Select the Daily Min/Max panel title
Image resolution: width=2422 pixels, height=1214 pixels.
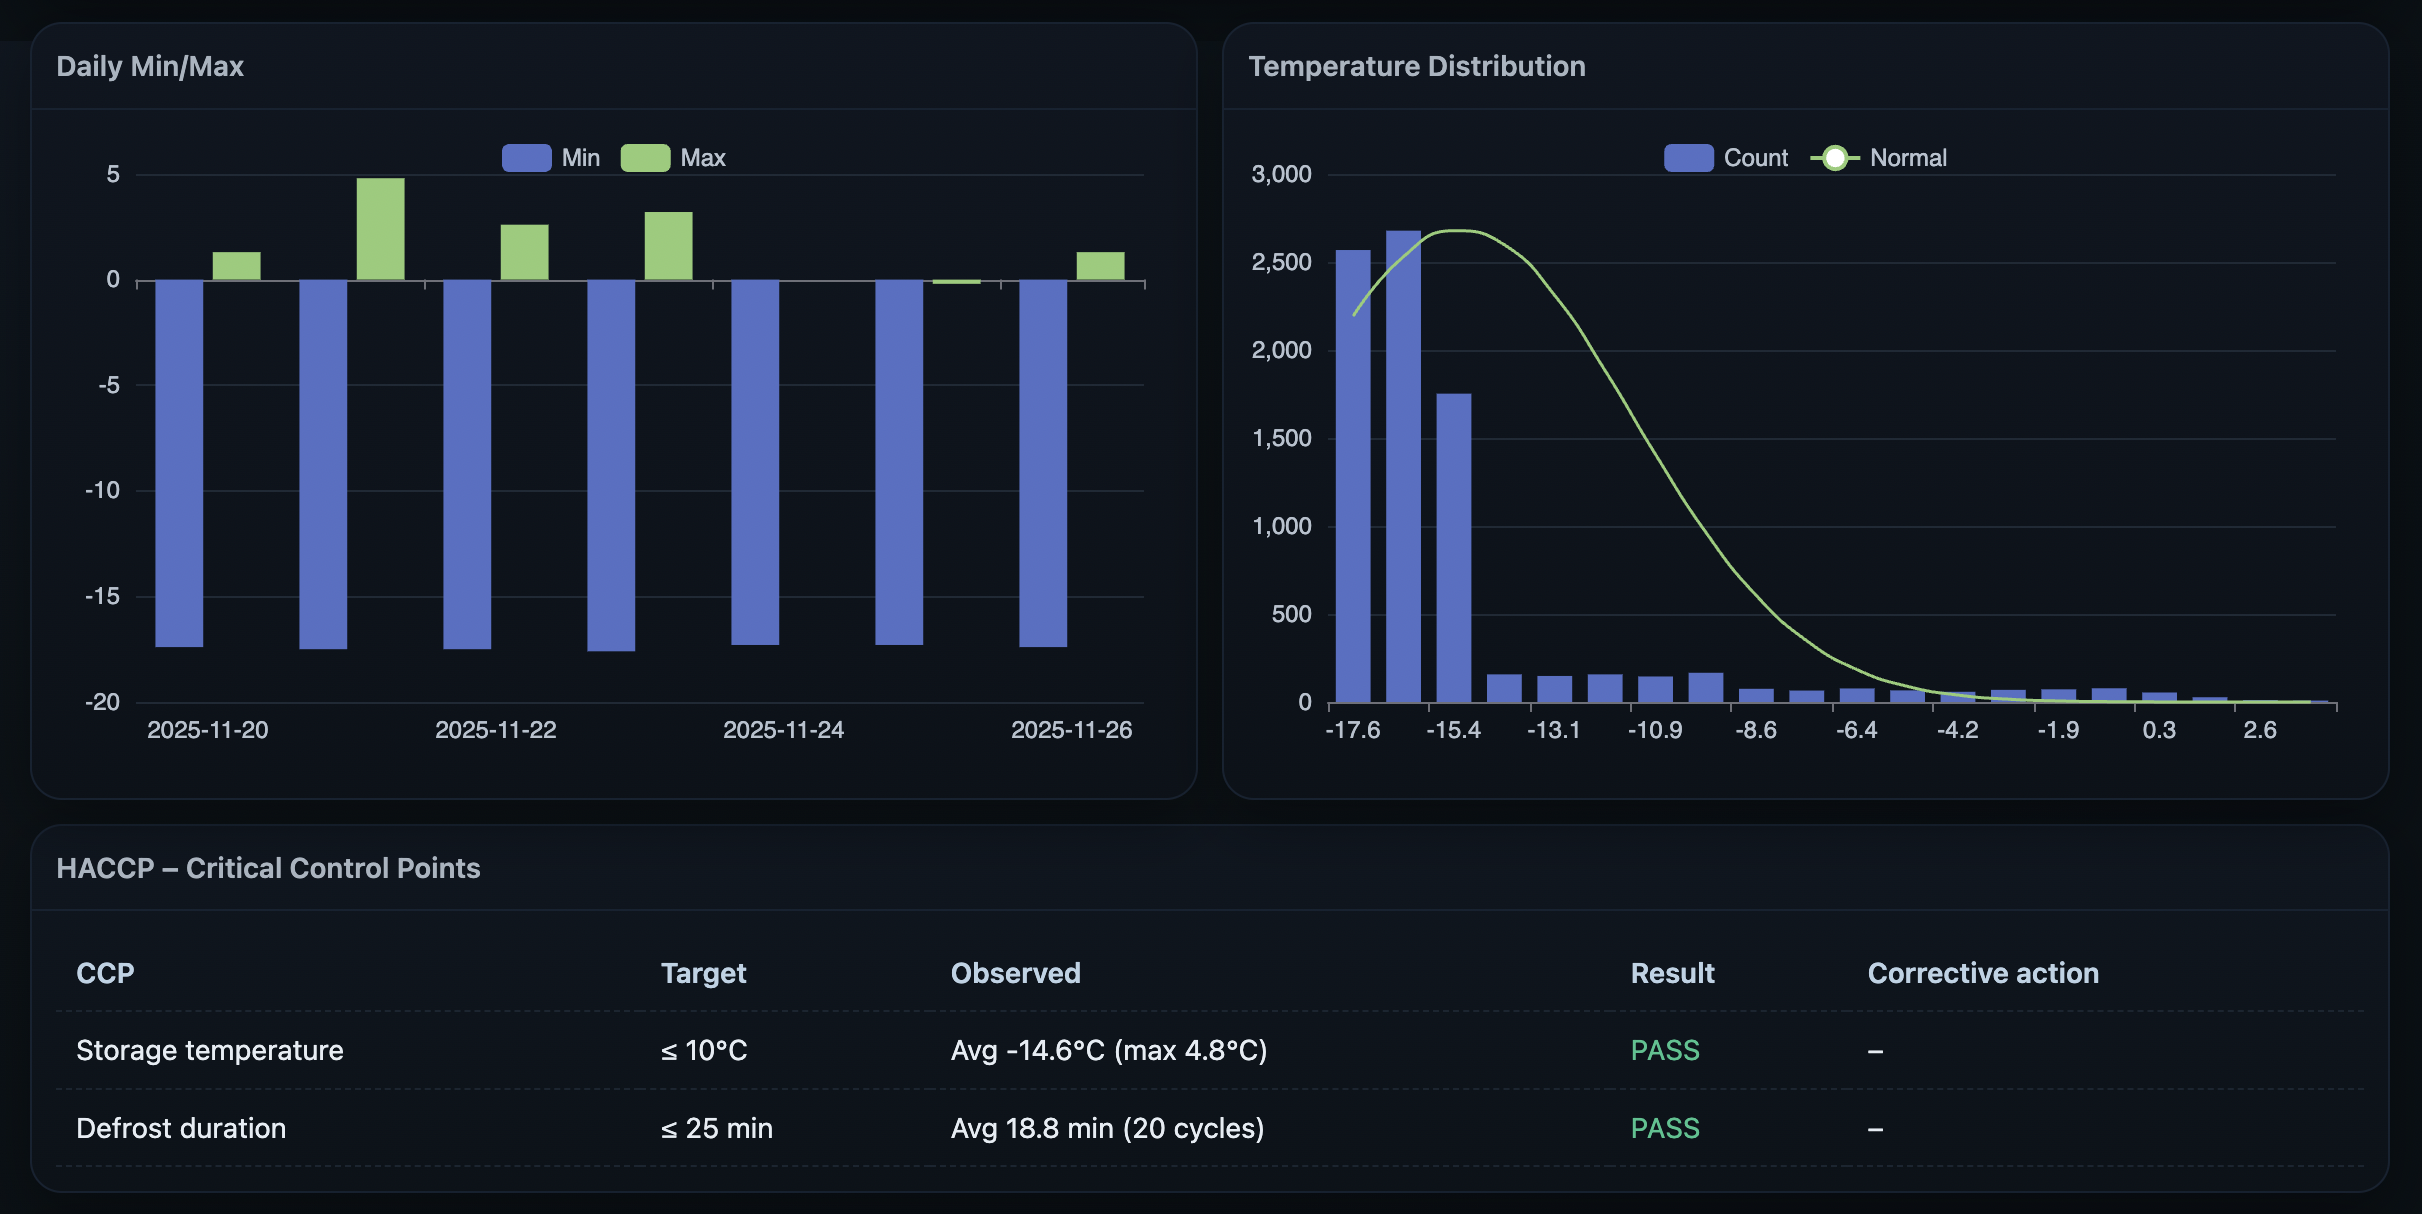click(150, 66)
